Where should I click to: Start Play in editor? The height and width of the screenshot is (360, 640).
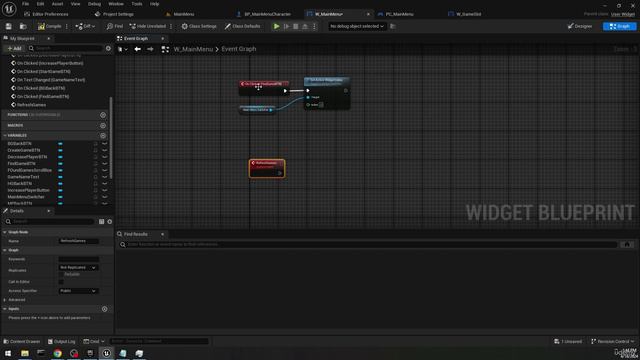(x=276, y=26)
